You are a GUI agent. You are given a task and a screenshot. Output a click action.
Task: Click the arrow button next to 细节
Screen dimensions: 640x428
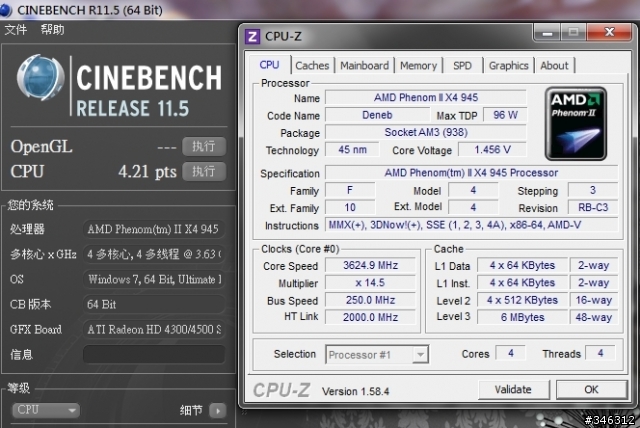218,410
